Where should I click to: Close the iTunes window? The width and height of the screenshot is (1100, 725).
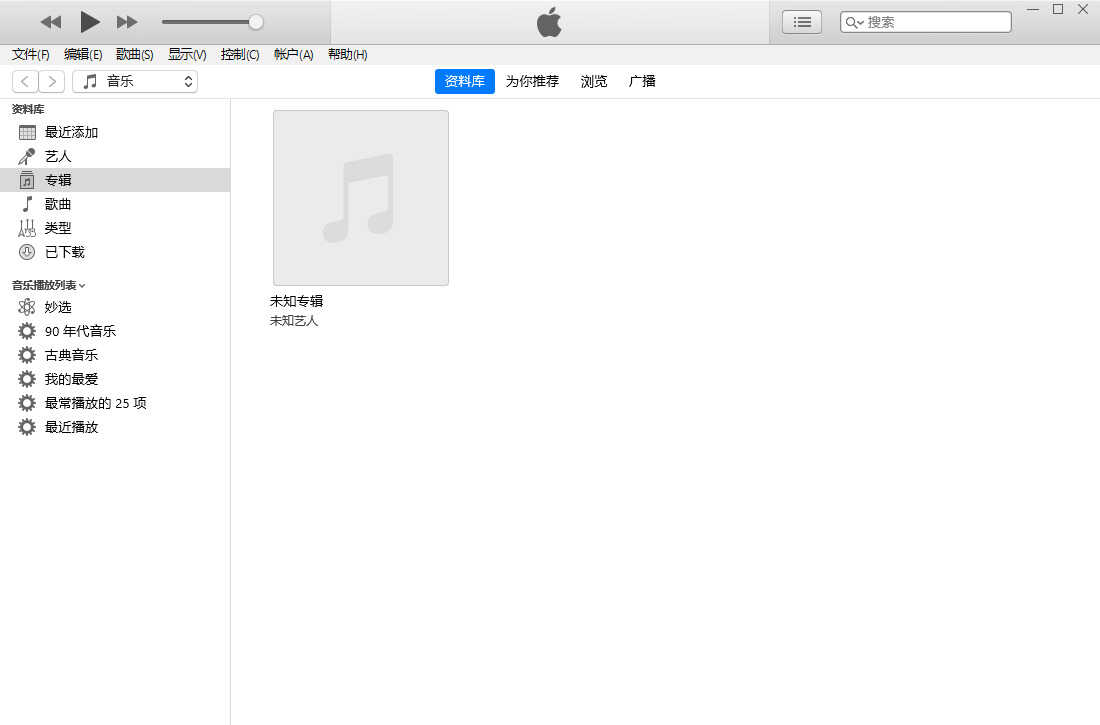pyautogui.click(x=1082, y=10)
